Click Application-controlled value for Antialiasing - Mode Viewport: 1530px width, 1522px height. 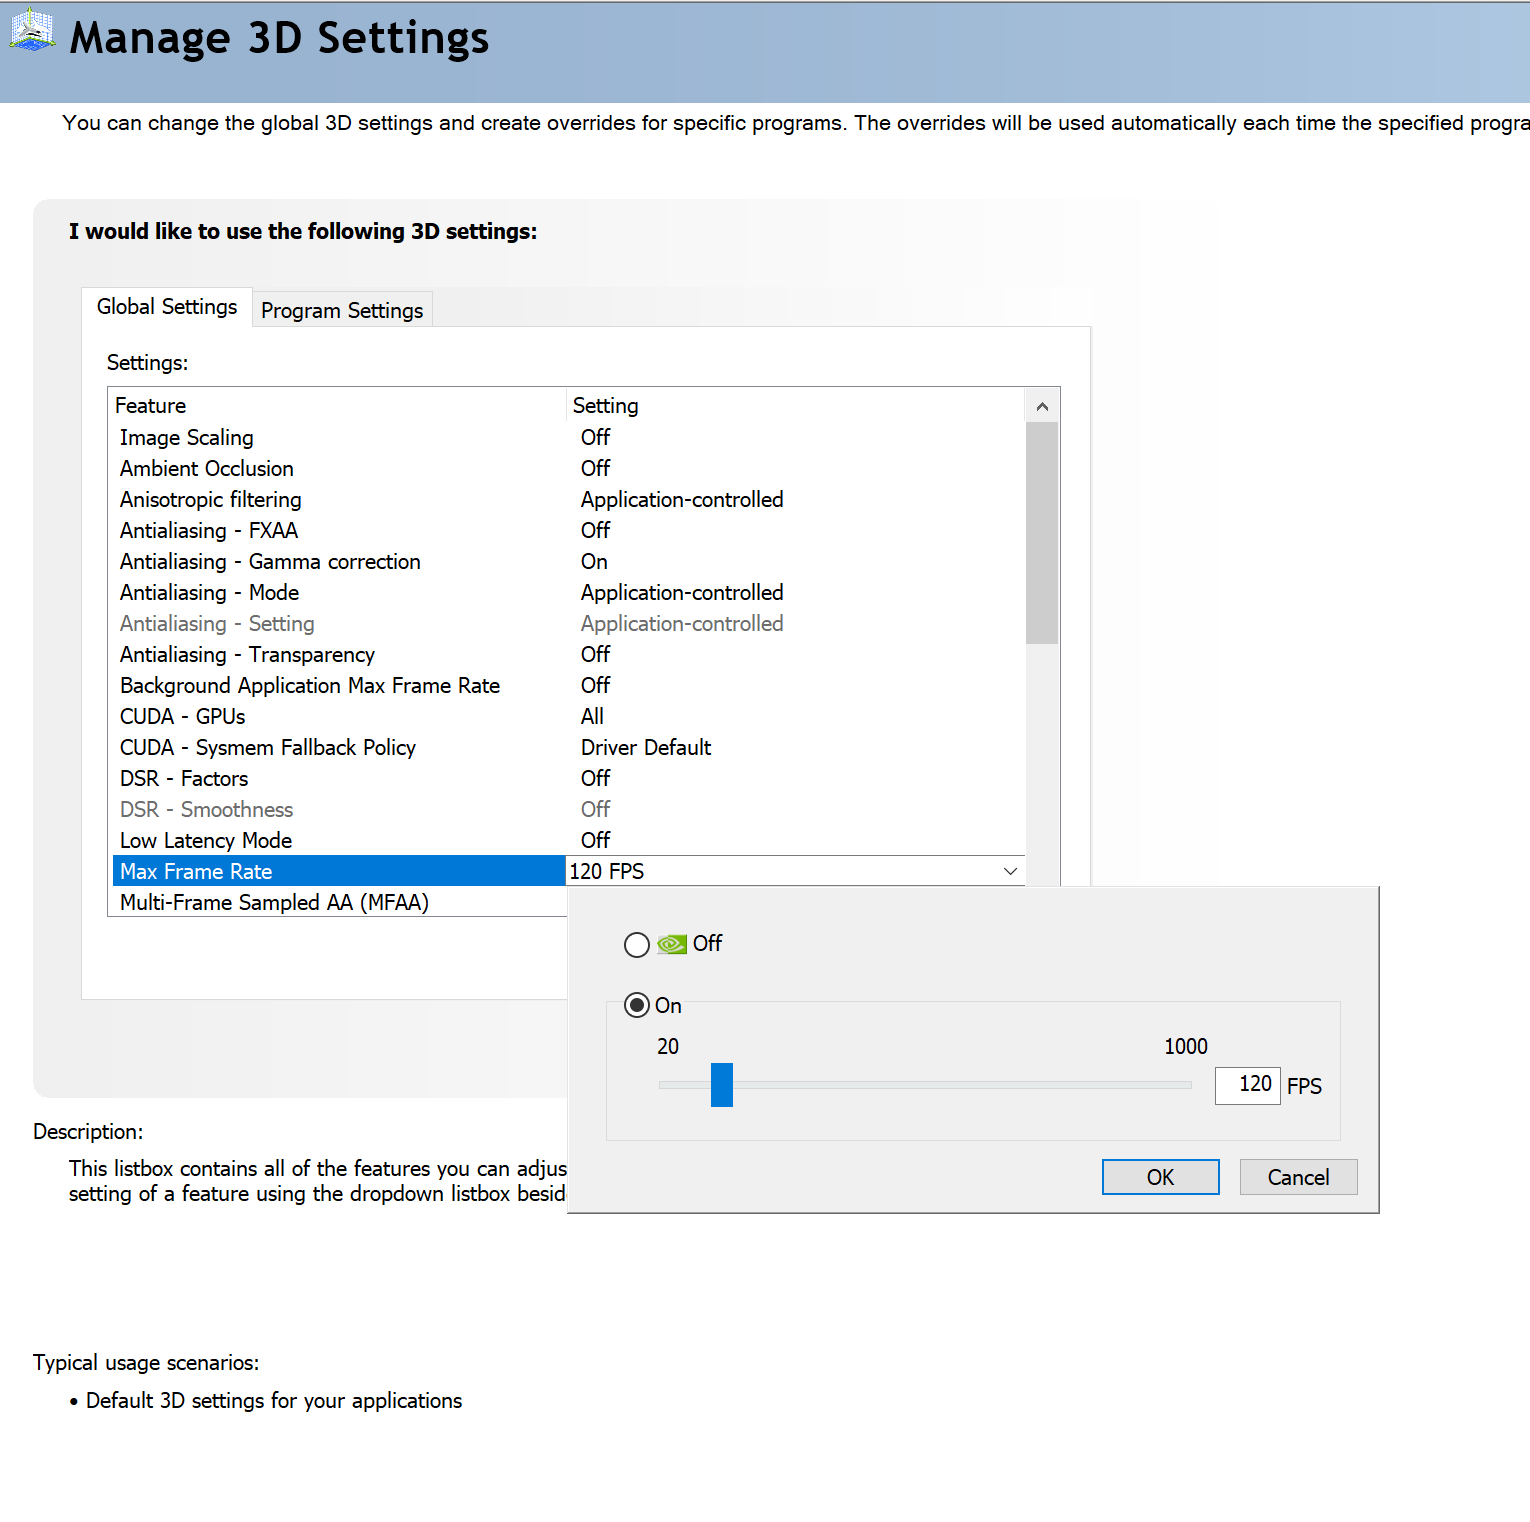pyautogui.click(x=682, y=593)
